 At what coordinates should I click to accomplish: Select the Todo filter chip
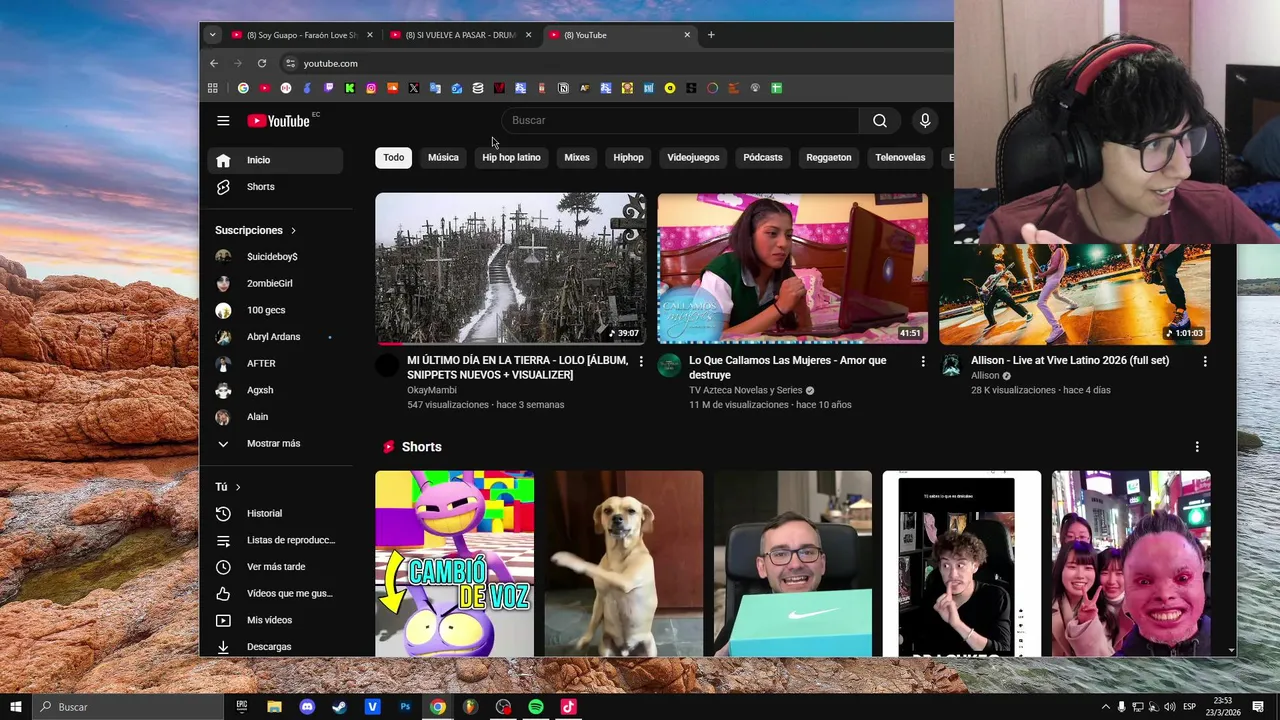394,158
